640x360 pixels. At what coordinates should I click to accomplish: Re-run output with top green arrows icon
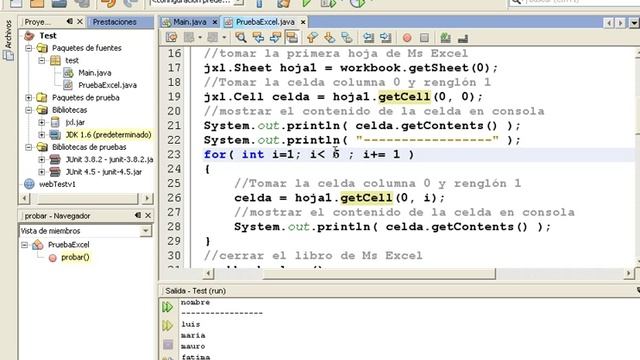pyautogui.click(x=167, y=307)
